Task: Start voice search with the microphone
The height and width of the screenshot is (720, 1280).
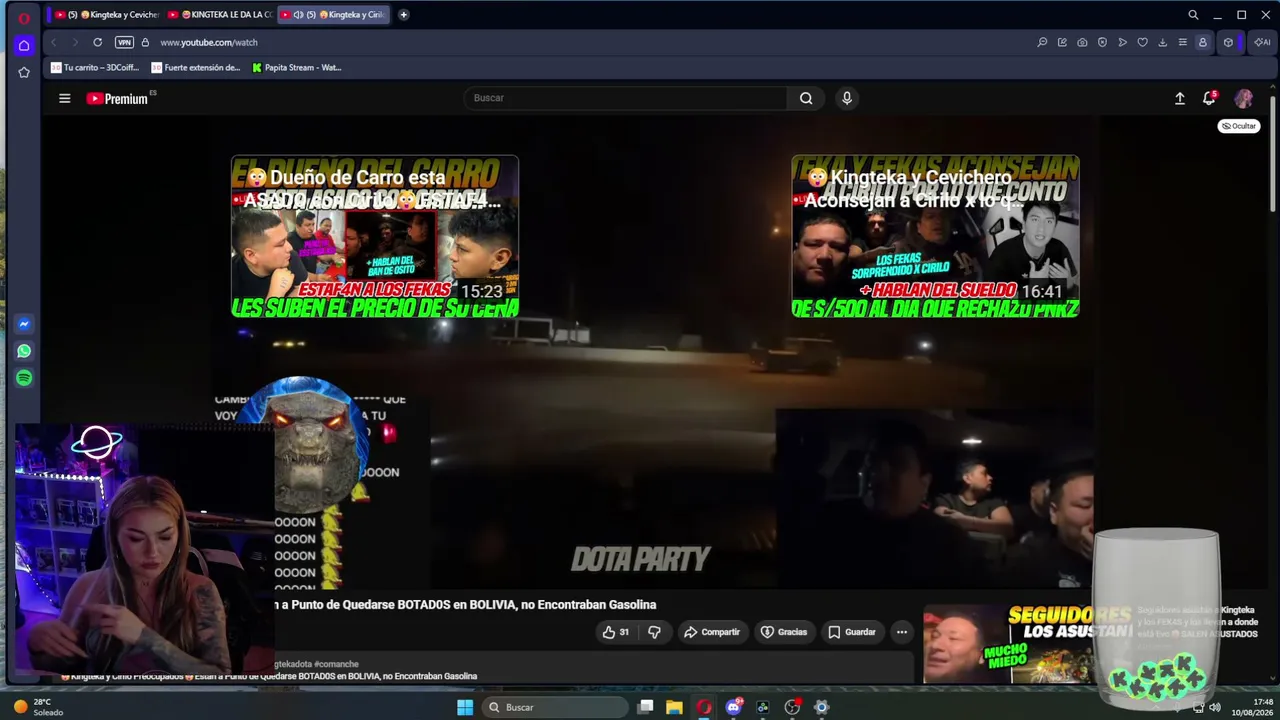Action: [847, 98]
